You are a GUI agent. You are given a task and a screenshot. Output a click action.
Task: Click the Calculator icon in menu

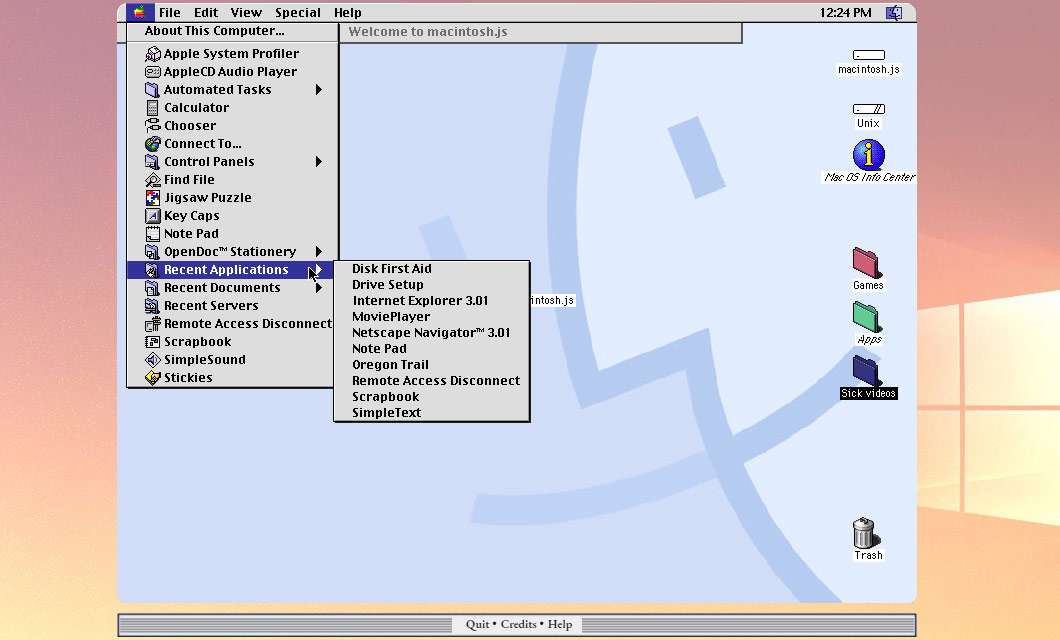tap(153, 107)
